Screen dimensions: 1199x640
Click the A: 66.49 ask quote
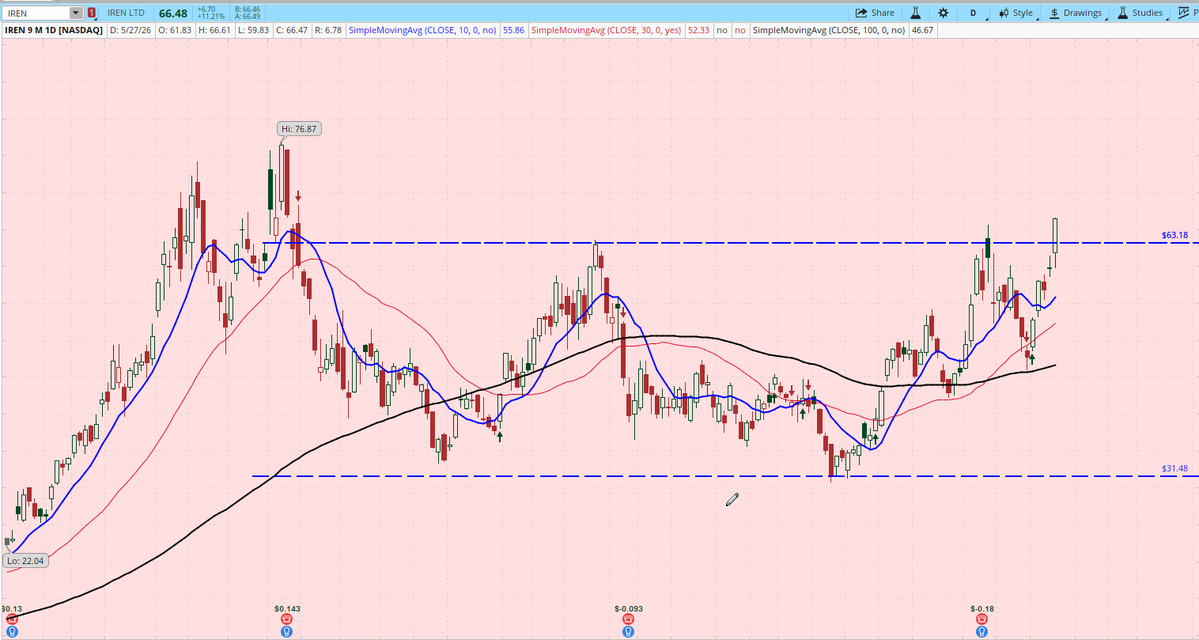point(248,17)
